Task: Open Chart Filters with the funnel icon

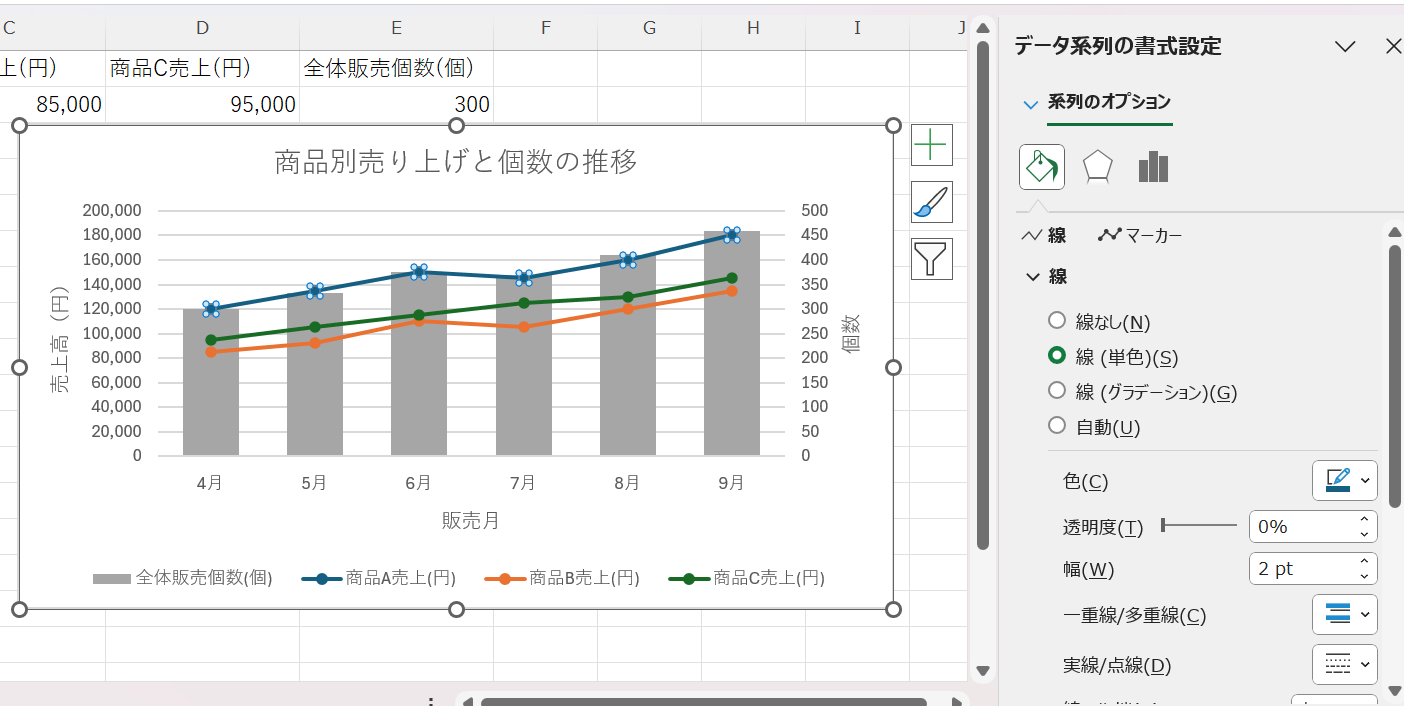Action: (931, 259)
